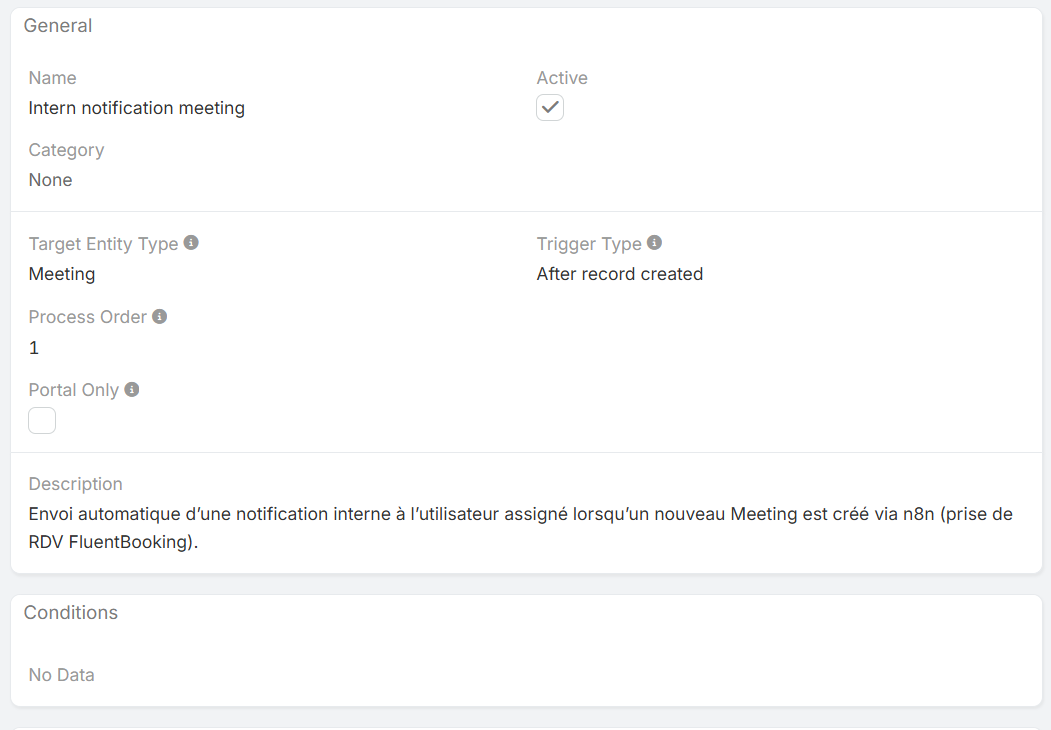Click 'No Data' in Conditions panel
The height and width of the screenshot is (730, 1051).
(x=62, y=675)
